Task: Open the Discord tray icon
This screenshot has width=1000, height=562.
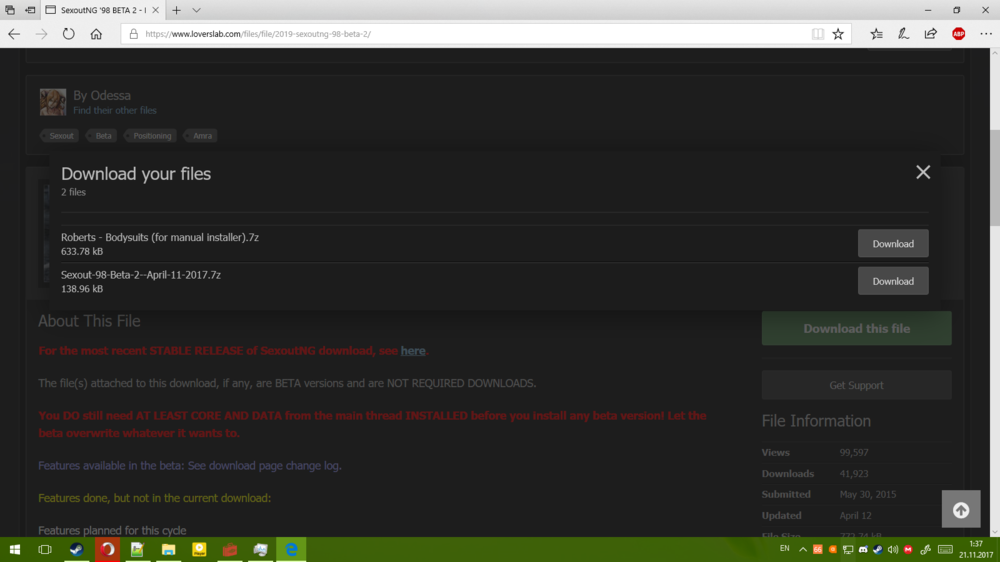Action: [863, 549]
